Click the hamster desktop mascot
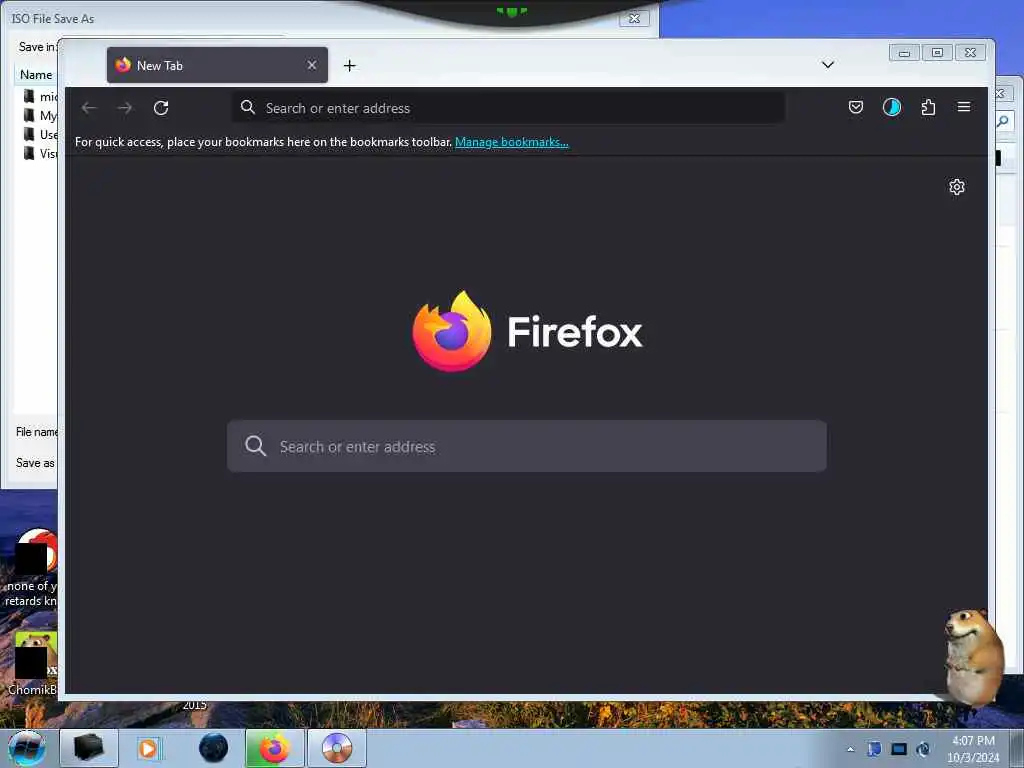The width and height of the screenshot is (1024, 768). pos(974,656)
